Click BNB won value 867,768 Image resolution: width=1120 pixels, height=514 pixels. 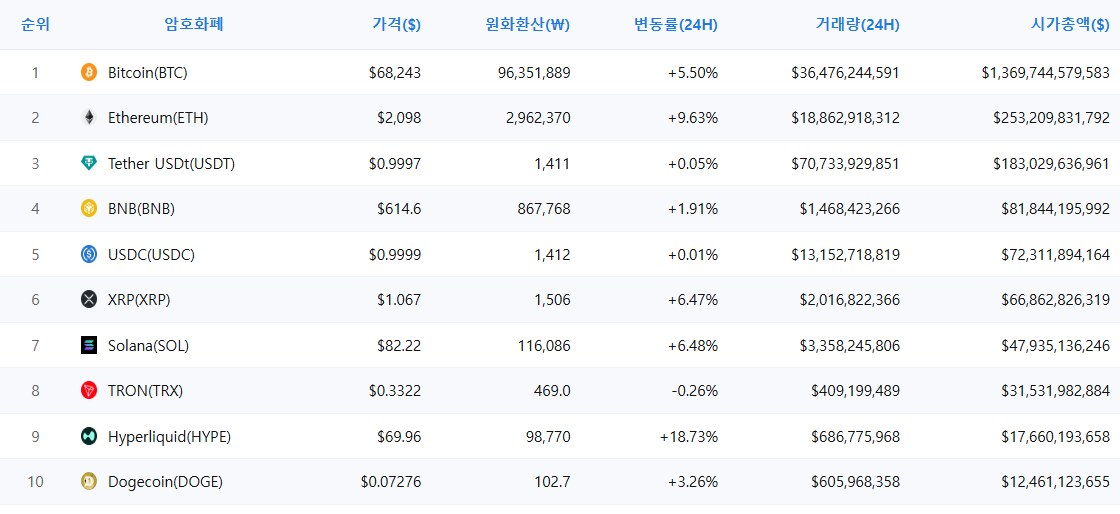[544, 209]
